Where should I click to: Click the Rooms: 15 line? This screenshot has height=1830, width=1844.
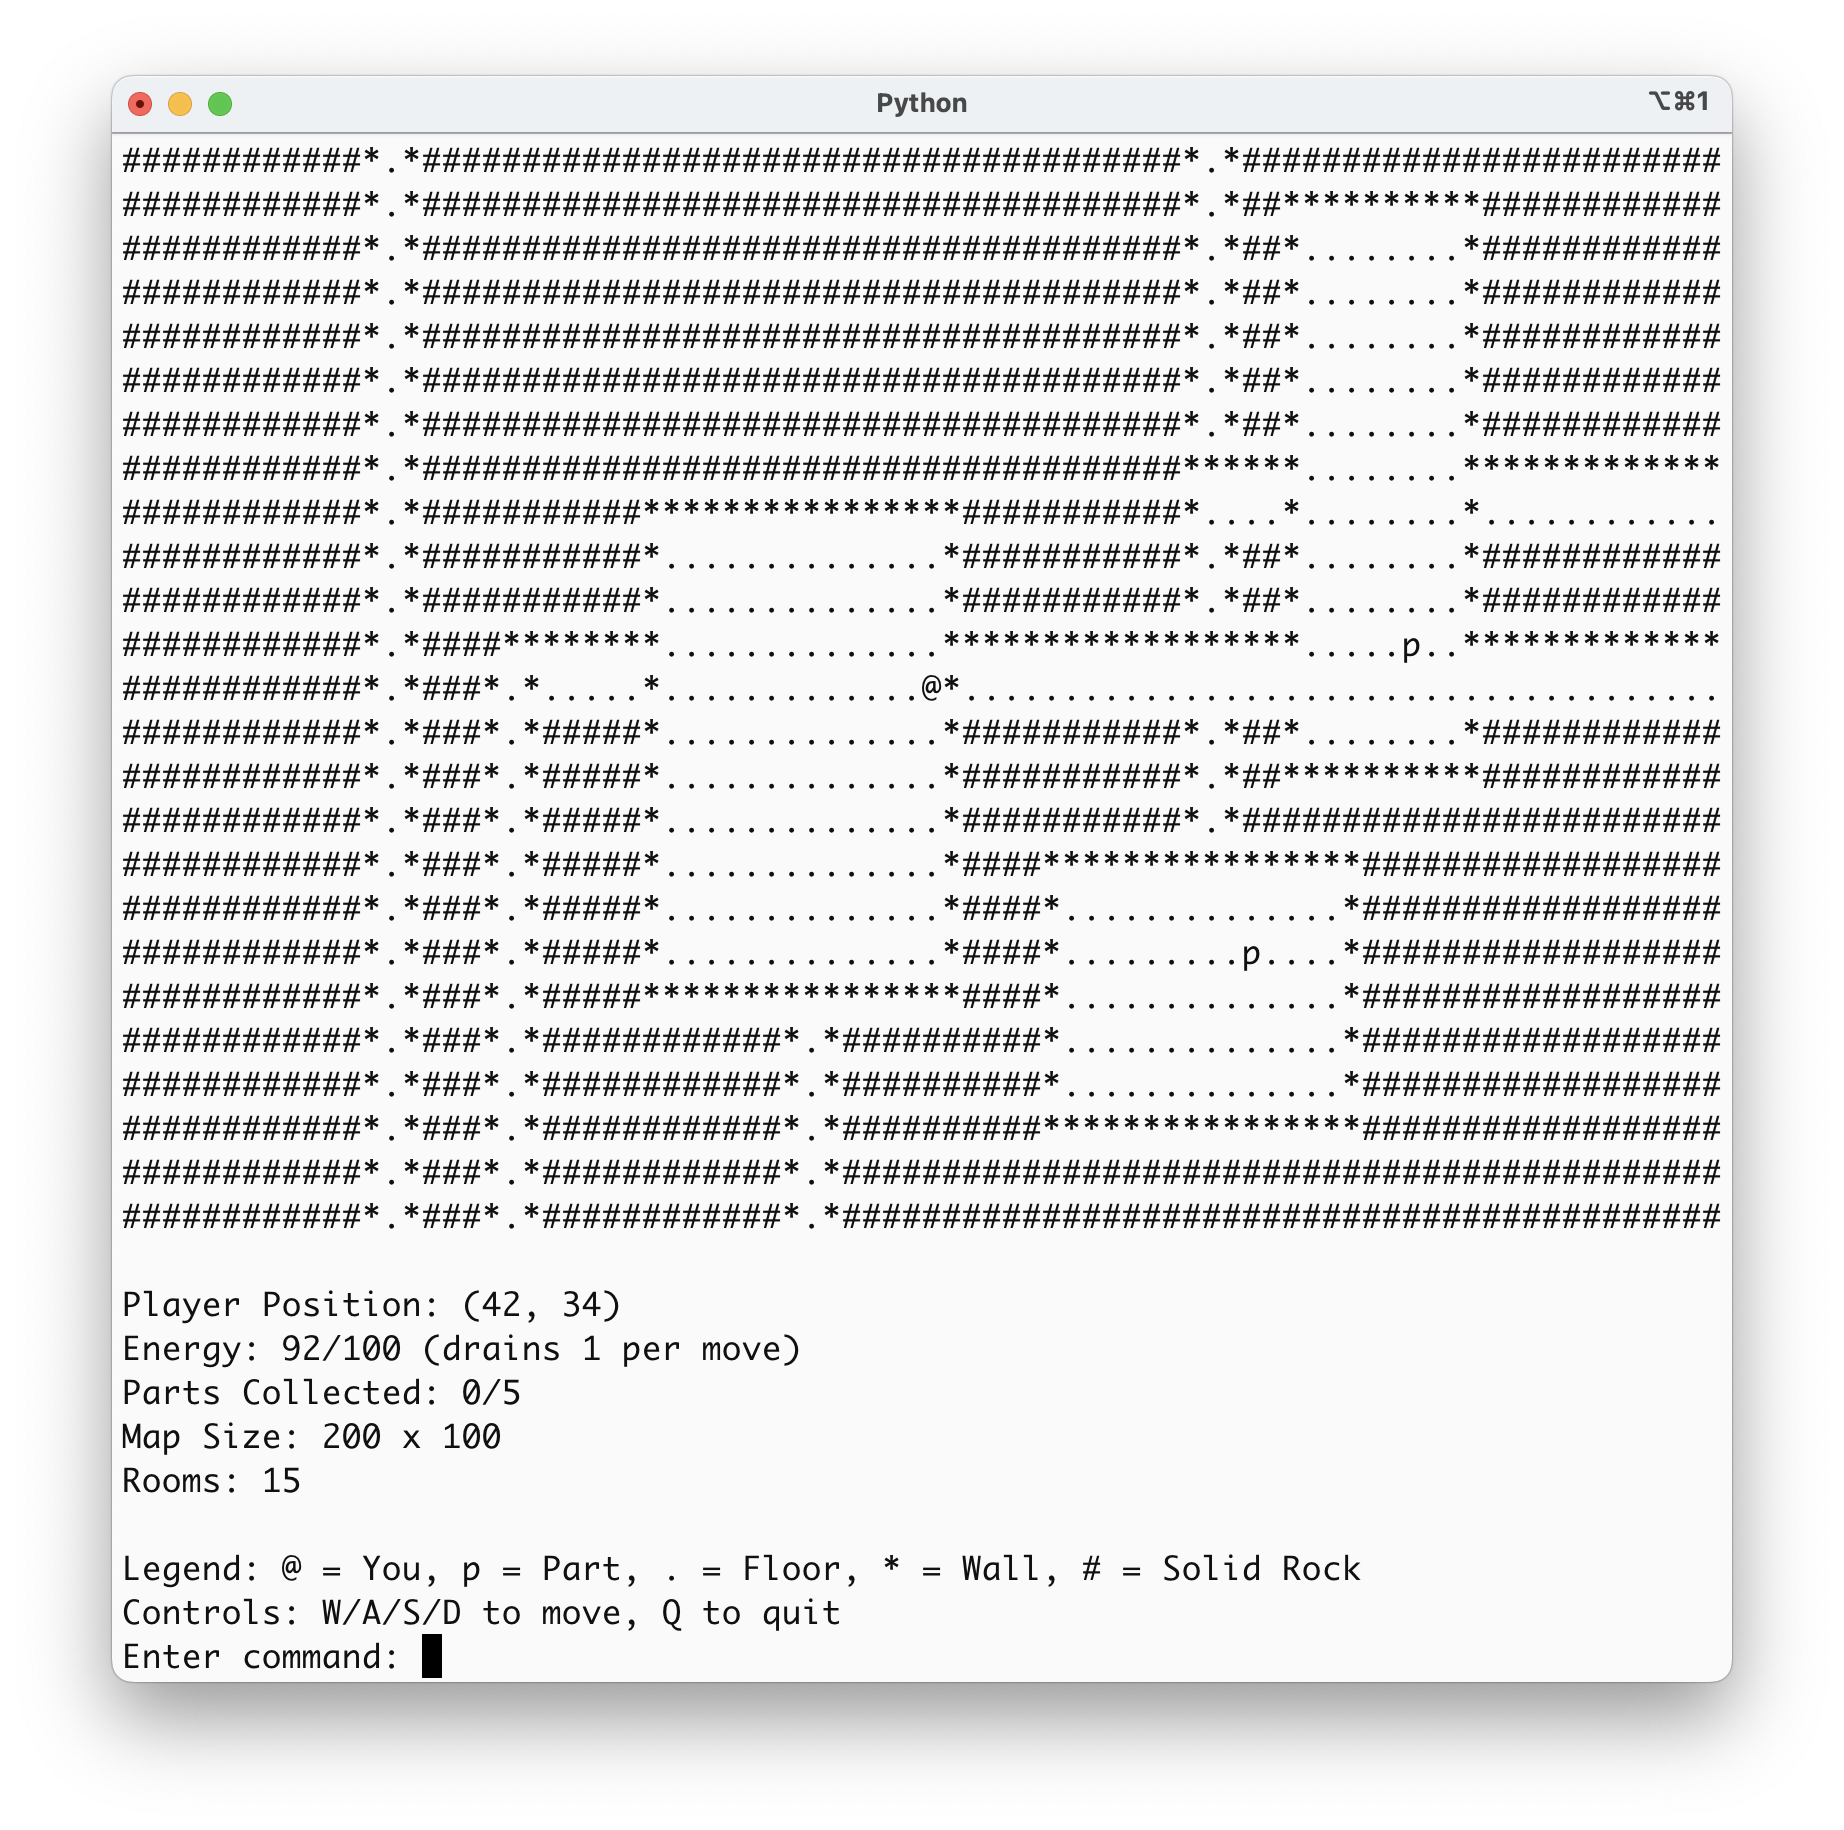click(211, 1481)
